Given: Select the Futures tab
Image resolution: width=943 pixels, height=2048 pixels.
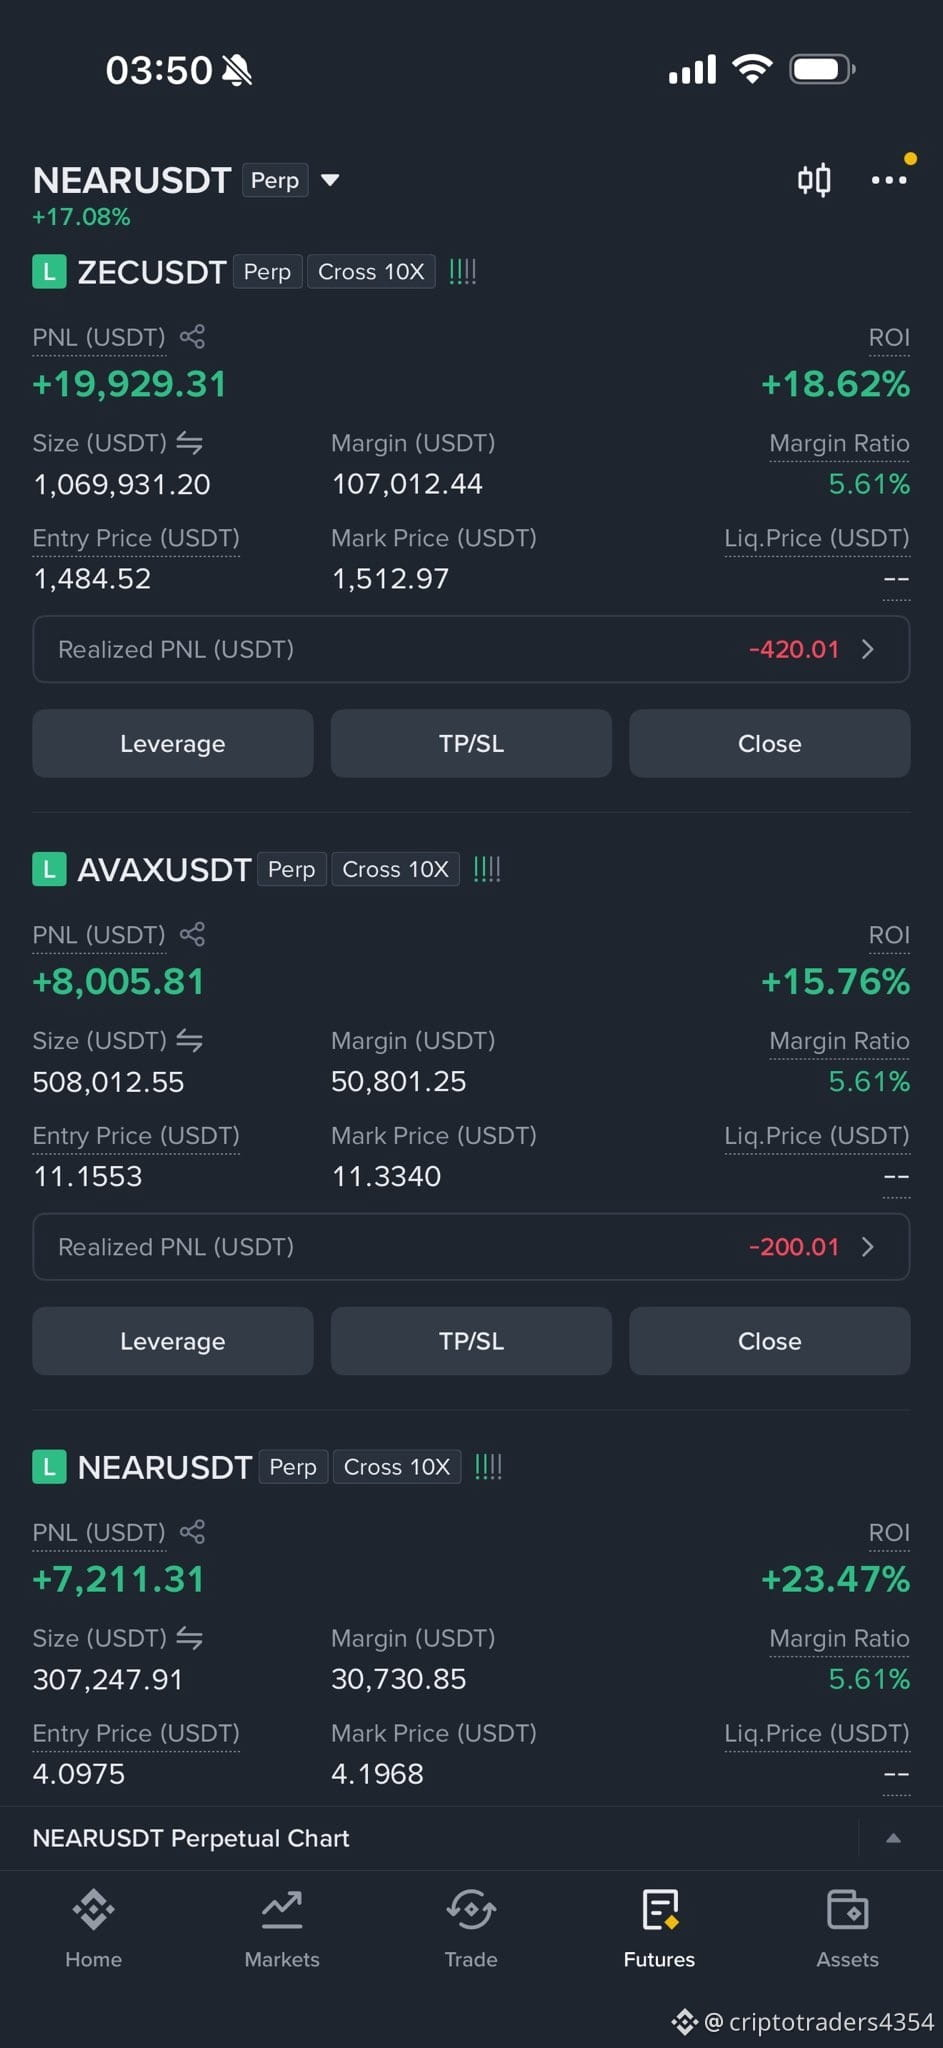Looking at the screenshot, I should tap(659, 1930).
